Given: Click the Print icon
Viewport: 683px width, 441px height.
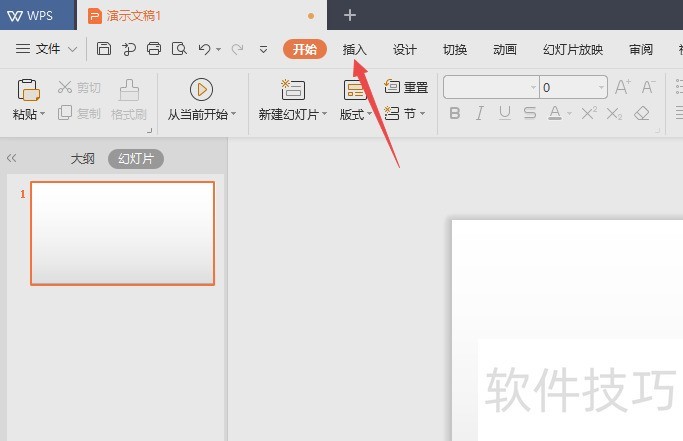Looking at the screenshot, I should 154,48.
